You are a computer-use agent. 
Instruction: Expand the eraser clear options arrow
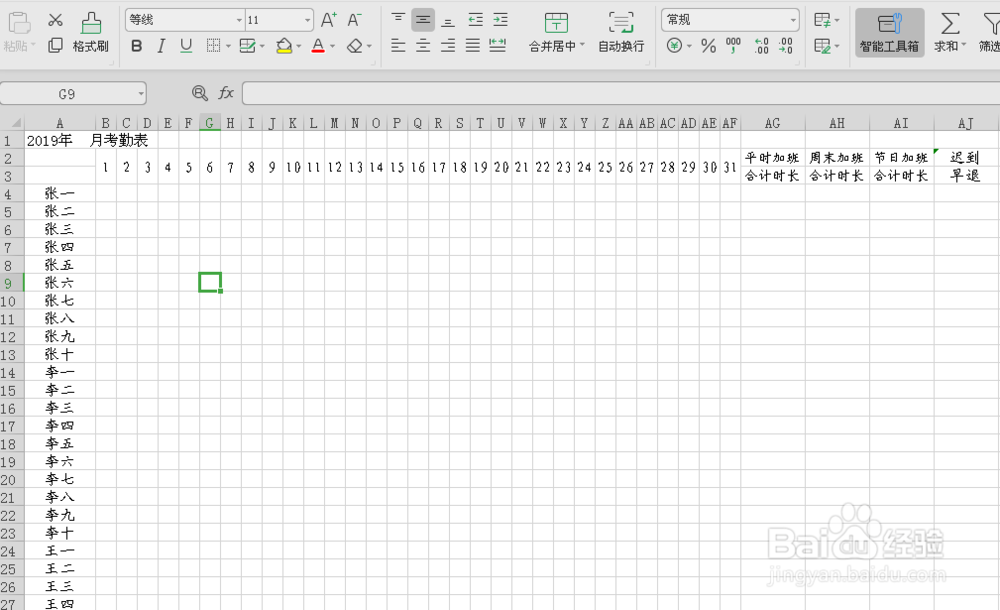(x=369, y=46)
